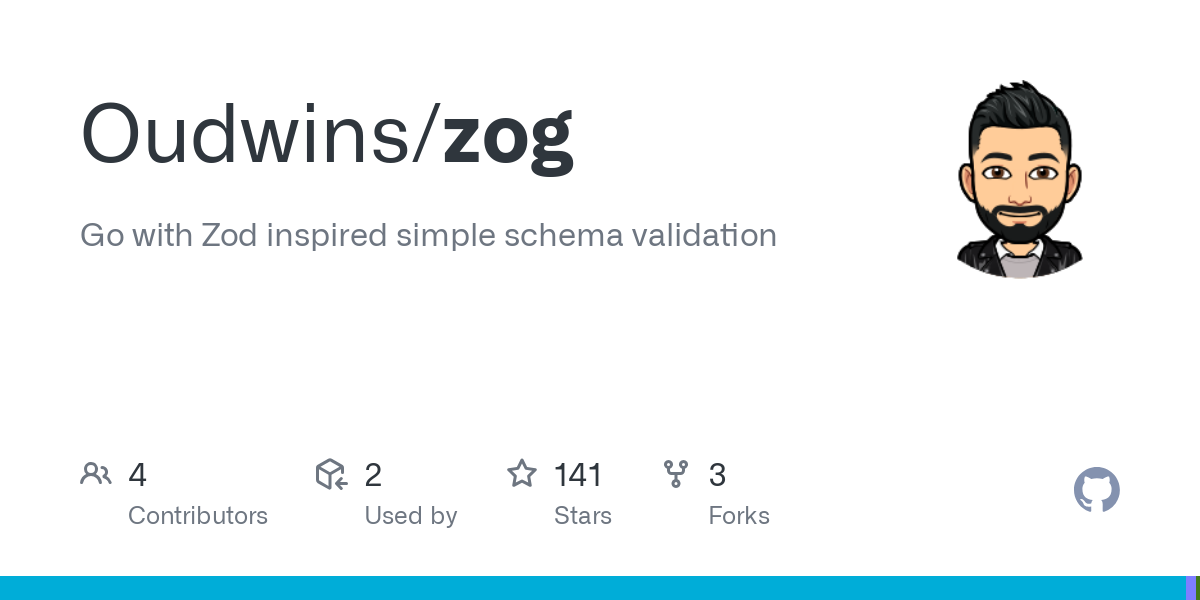1200x600 pixels.
Task: Click the GitHub Octocat logo
Action: click(x=1097, y=490)
